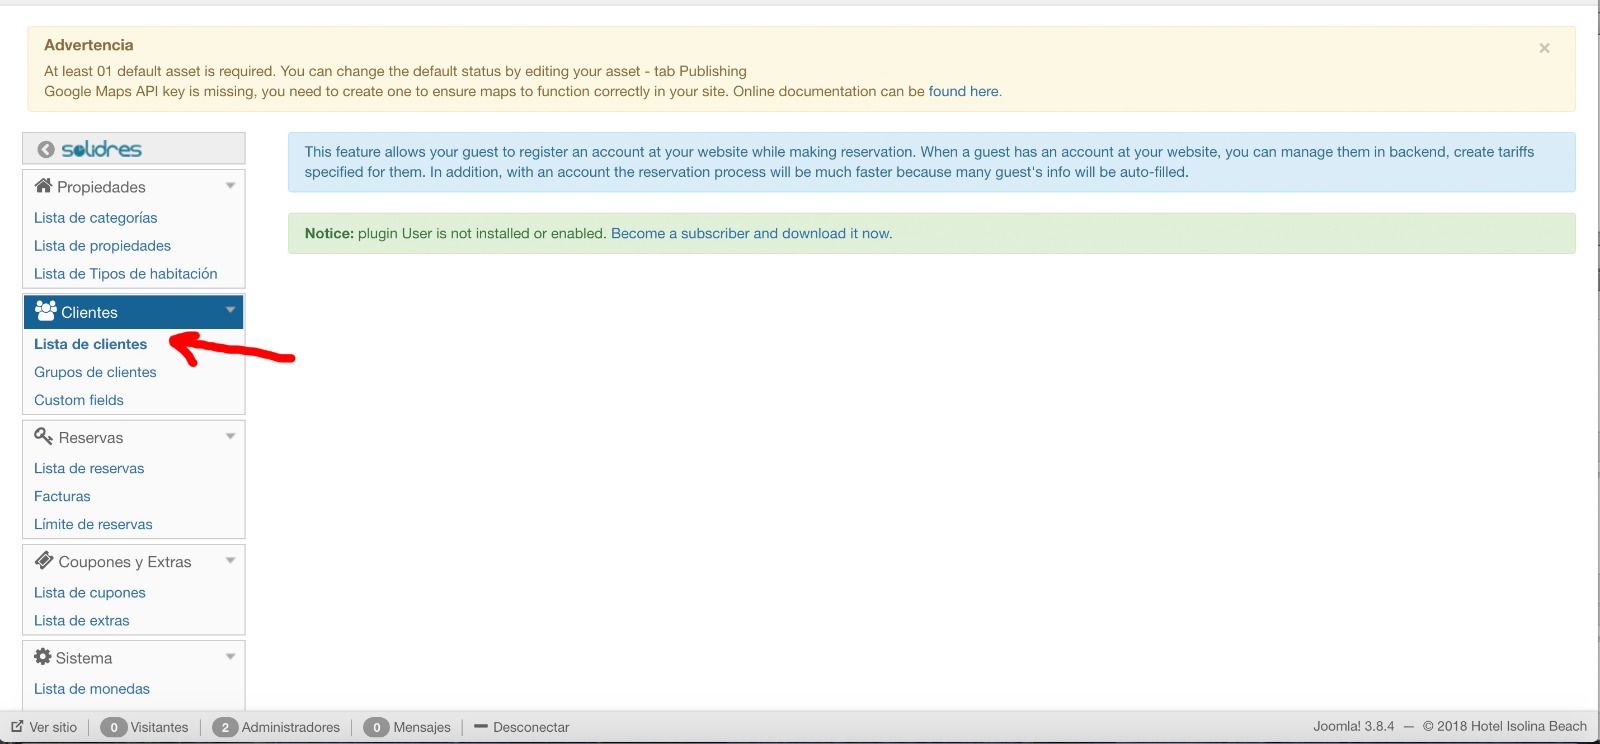Open Grupos de clientes menu item
The image size is (1600, 744).
(95, 372)
